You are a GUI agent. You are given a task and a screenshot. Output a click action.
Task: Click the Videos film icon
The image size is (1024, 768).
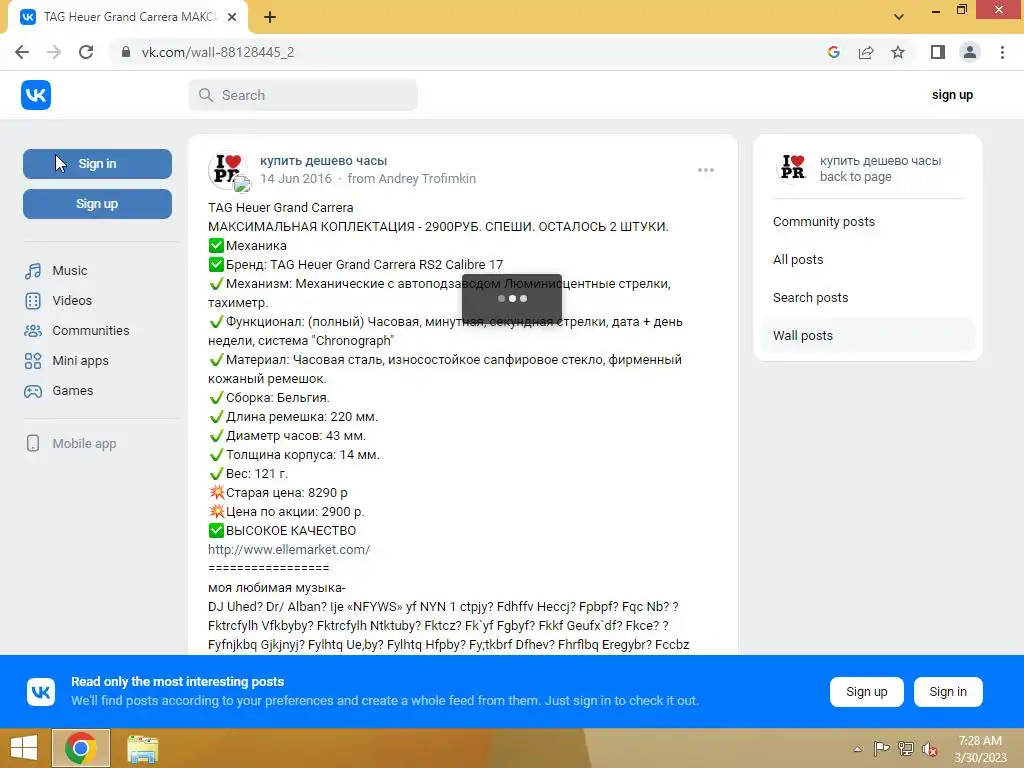point(33,300)
